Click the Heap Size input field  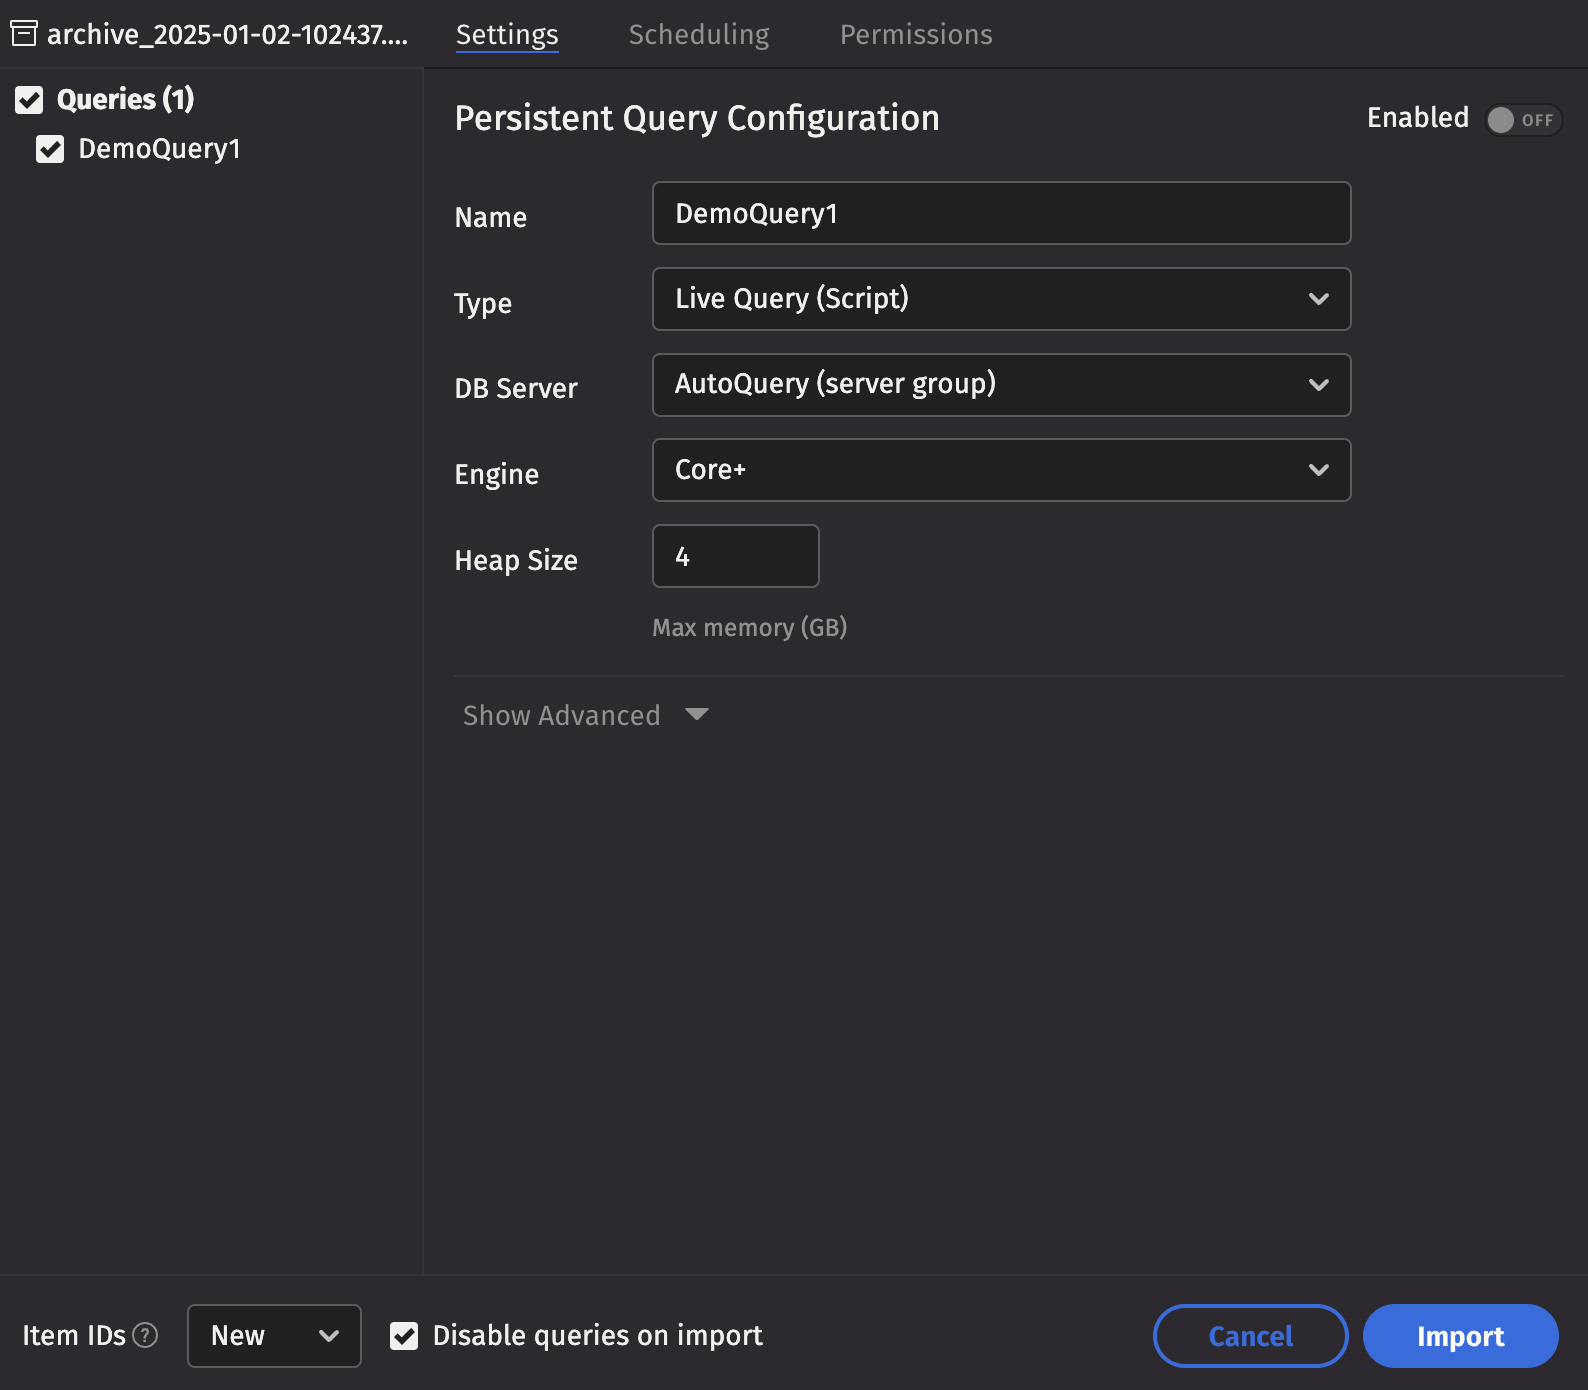tap(735, 556)
